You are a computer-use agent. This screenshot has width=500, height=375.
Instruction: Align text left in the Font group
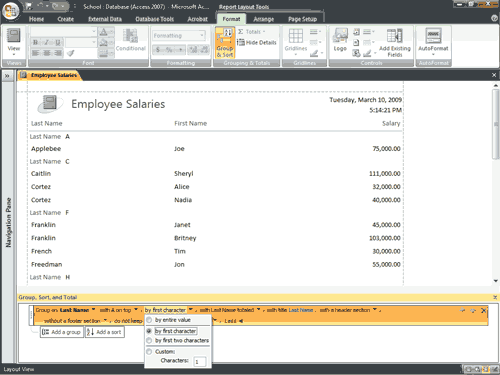pyautogui.click(x=35, y=53)
